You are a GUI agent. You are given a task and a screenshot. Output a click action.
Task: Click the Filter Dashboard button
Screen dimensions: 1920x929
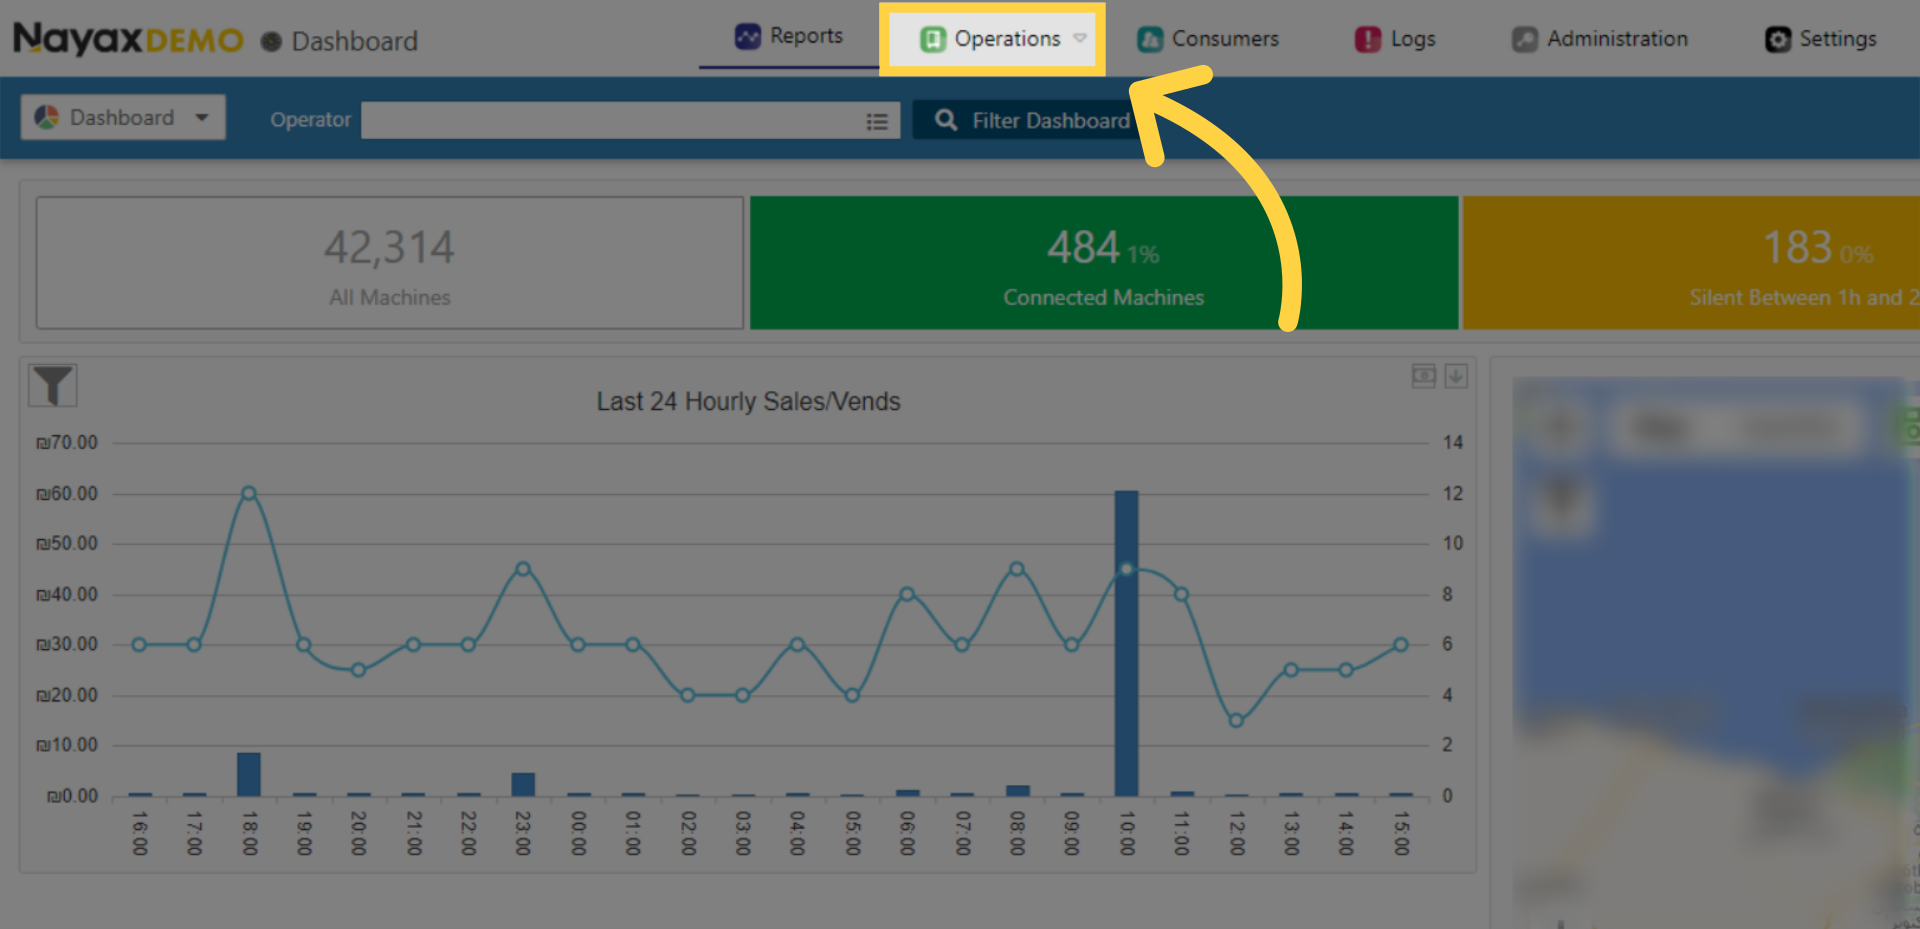[x=1029, y=120]
